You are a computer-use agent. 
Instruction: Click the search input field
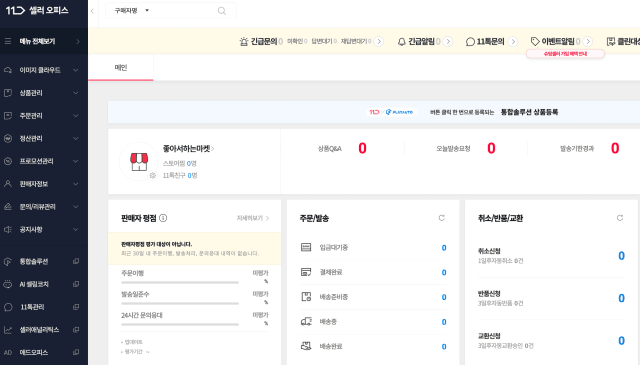coord(184,11)
